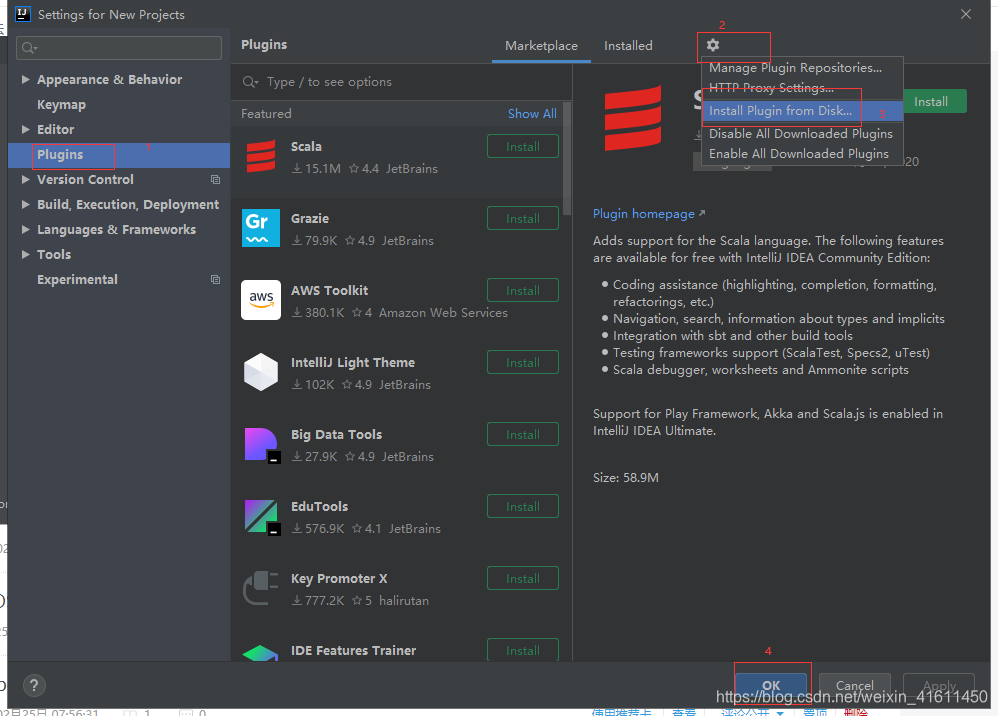Switch to the Marketplace tab

tap(541, 46)
